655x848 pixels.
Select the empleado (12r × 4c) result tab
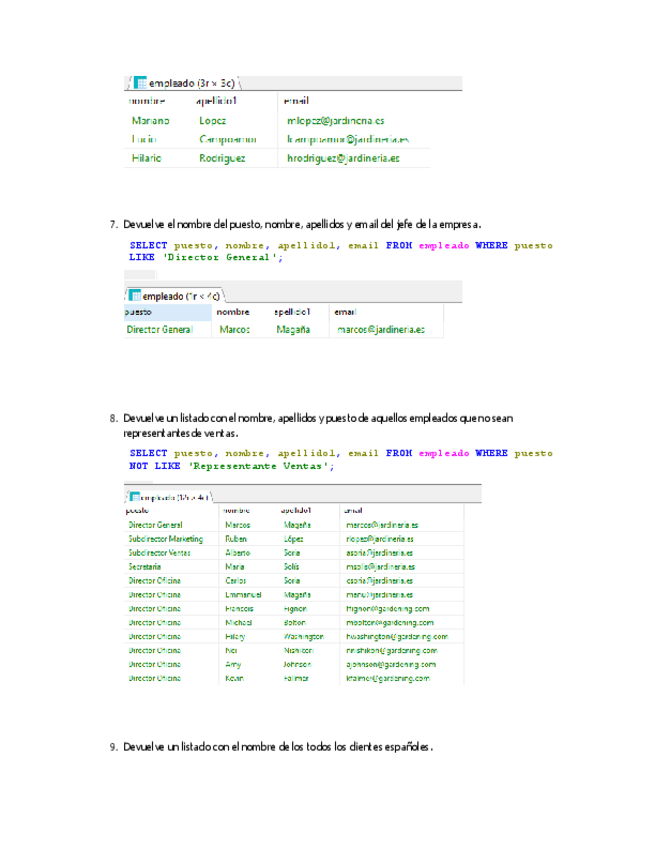click(x=169, y=497)
